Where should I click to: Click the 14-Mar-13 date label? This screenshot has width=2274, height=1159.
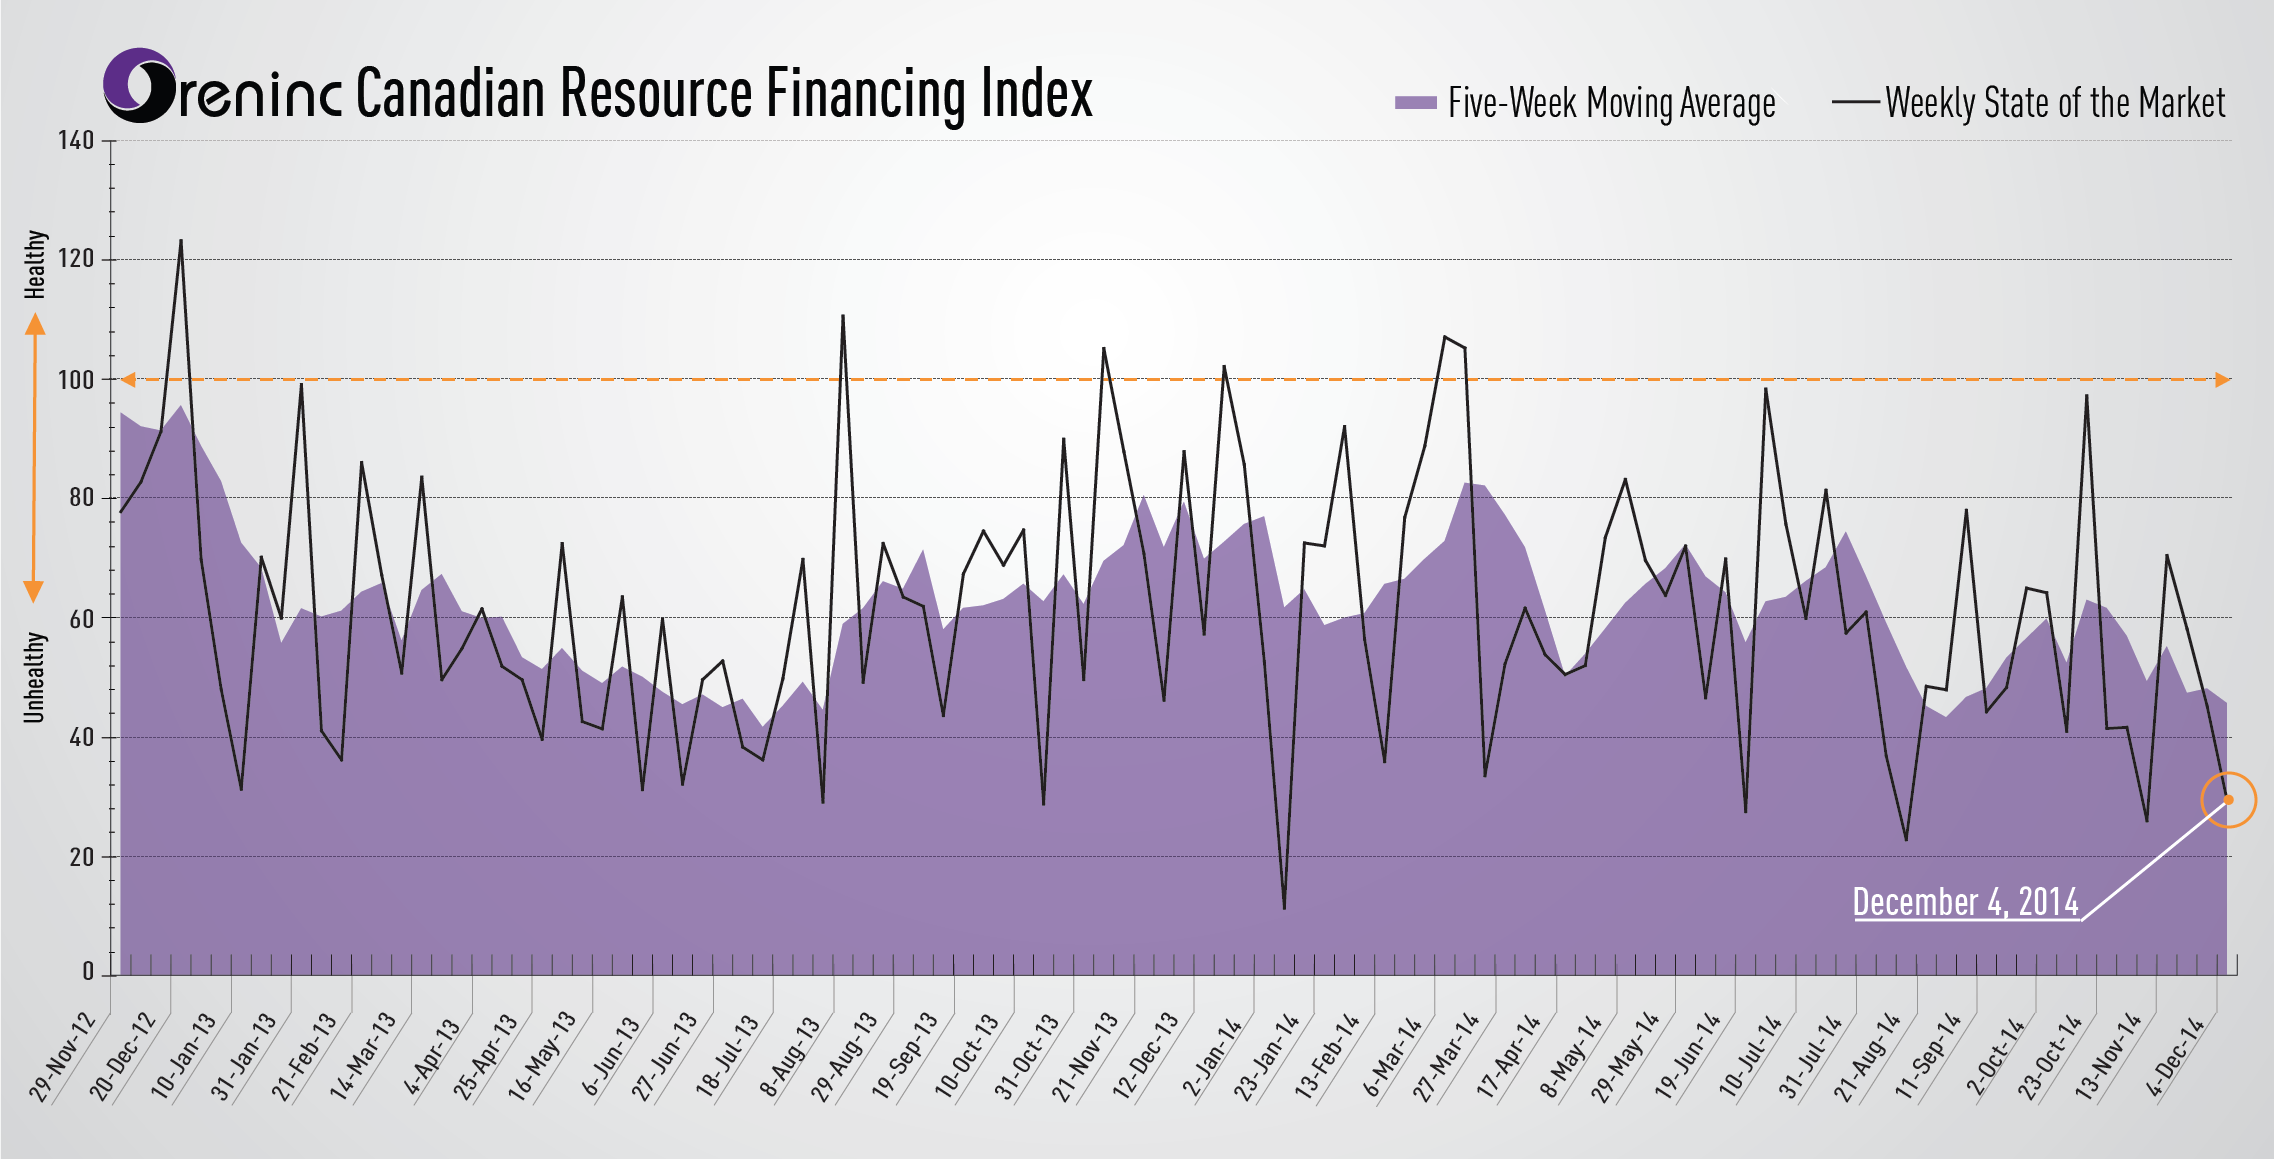[x=366, y=1056]
